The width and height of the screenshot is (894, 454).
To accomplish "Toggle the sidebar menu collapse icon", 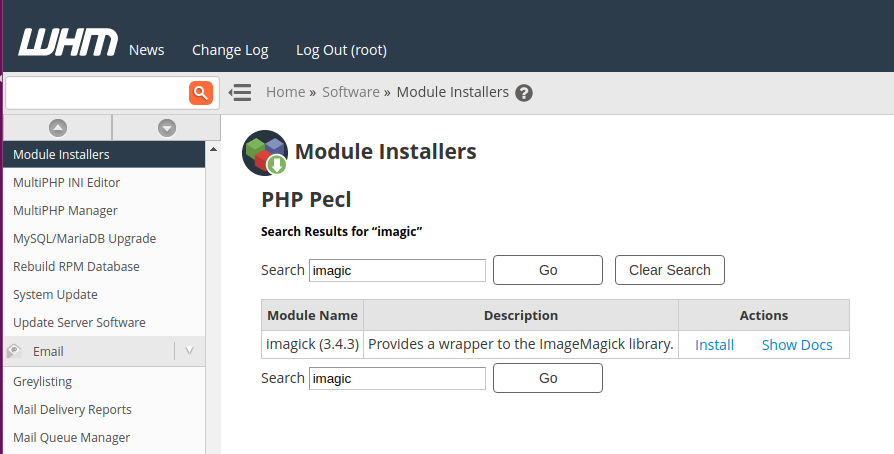I will [239, 93].
